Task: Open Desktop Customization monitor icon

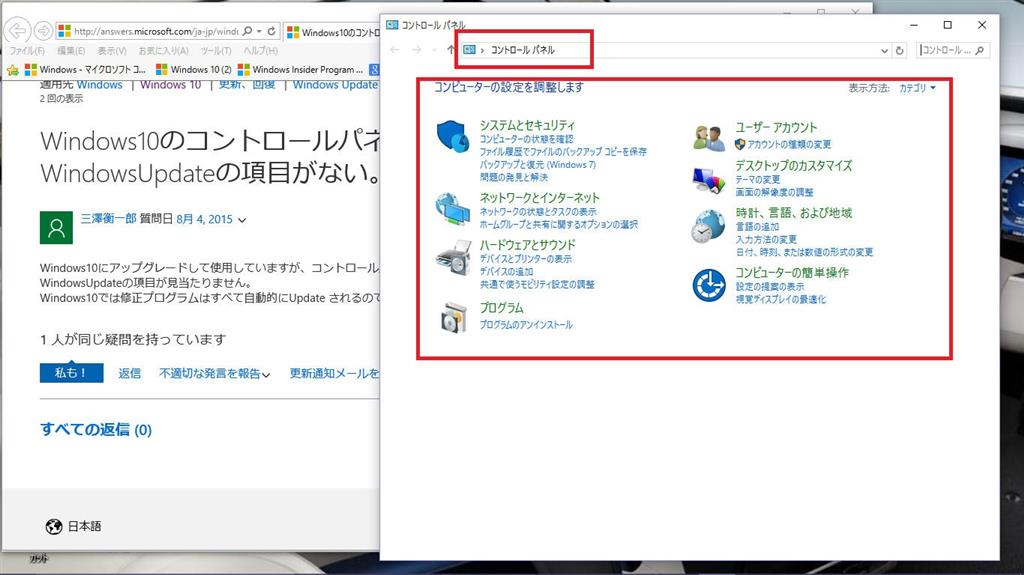Action: (x=709, y=180)
